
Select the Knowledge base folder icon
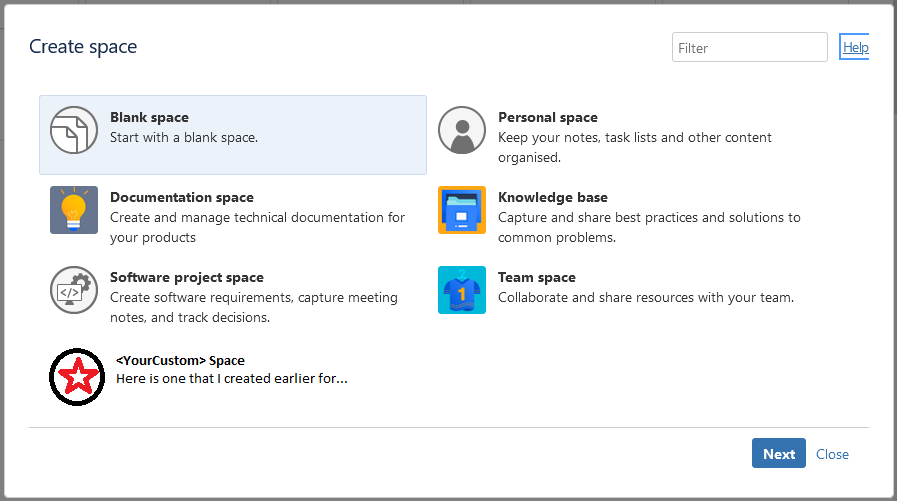[462, 210]
